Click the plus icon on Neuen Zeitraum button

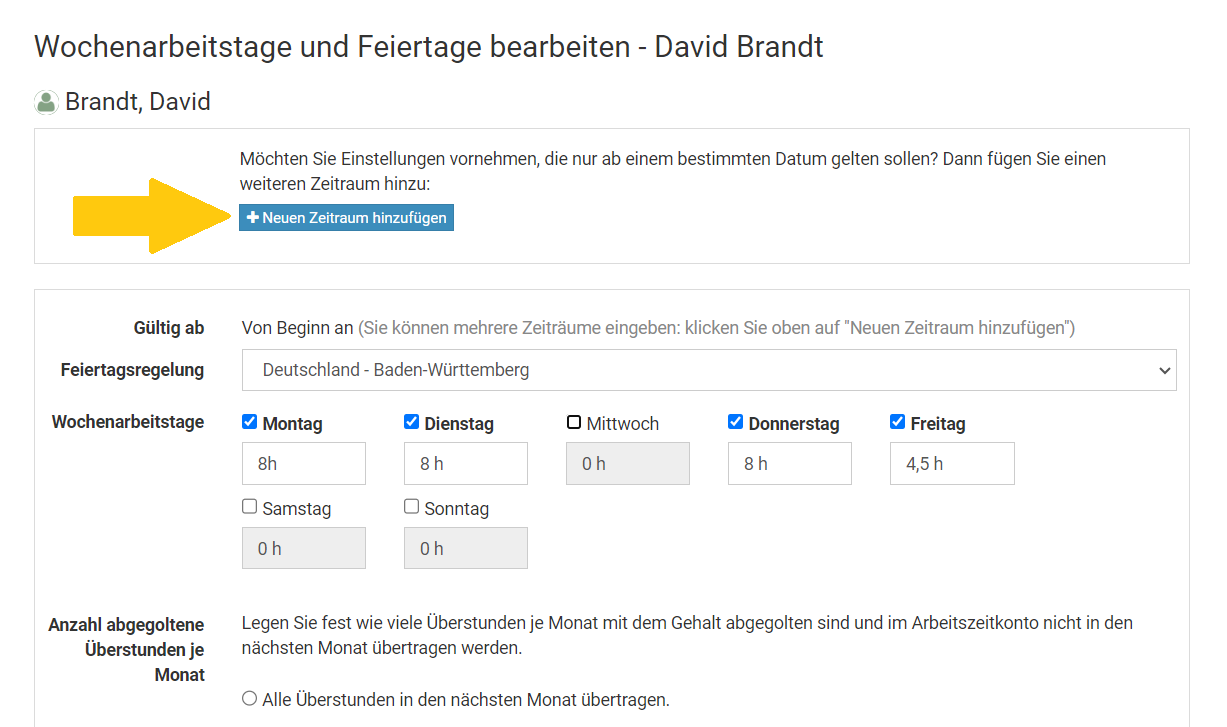point(253,217)
